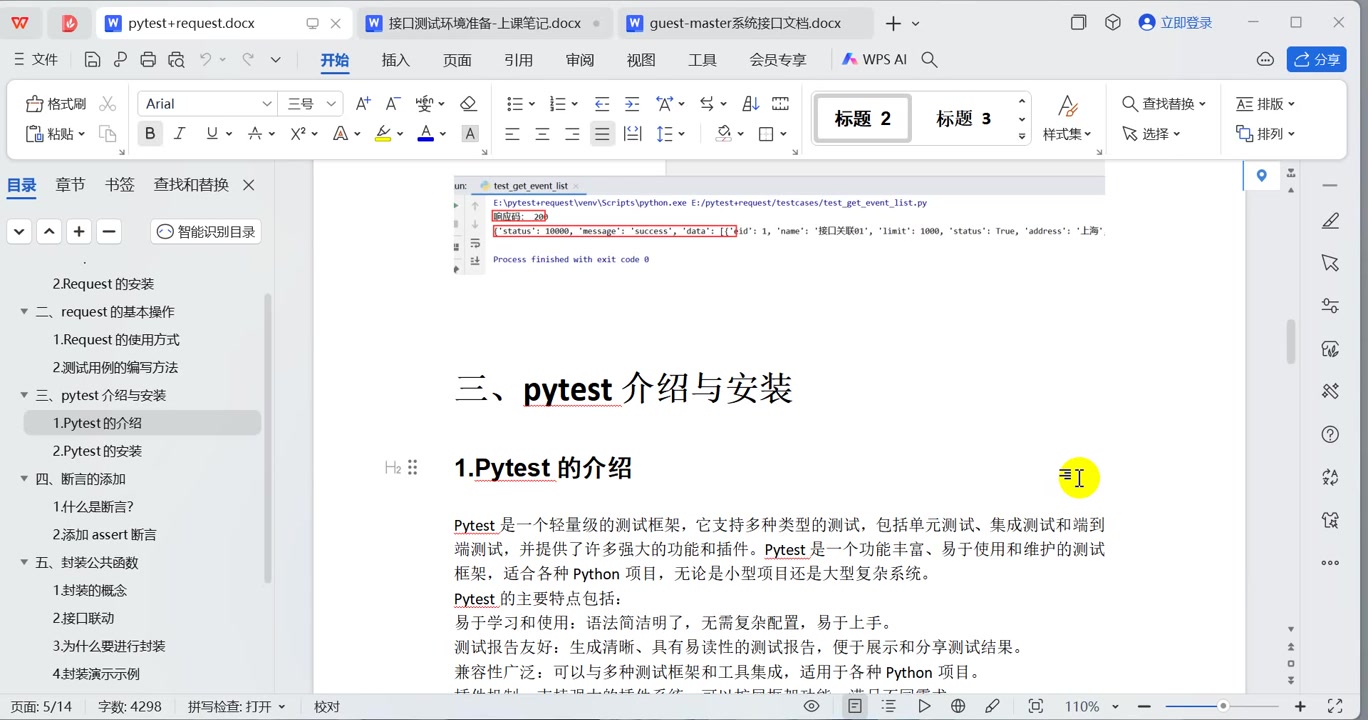Switch to the 插入 ribbon tab
This screenshot has height=720, width=1368.
[x=395, y=59]
